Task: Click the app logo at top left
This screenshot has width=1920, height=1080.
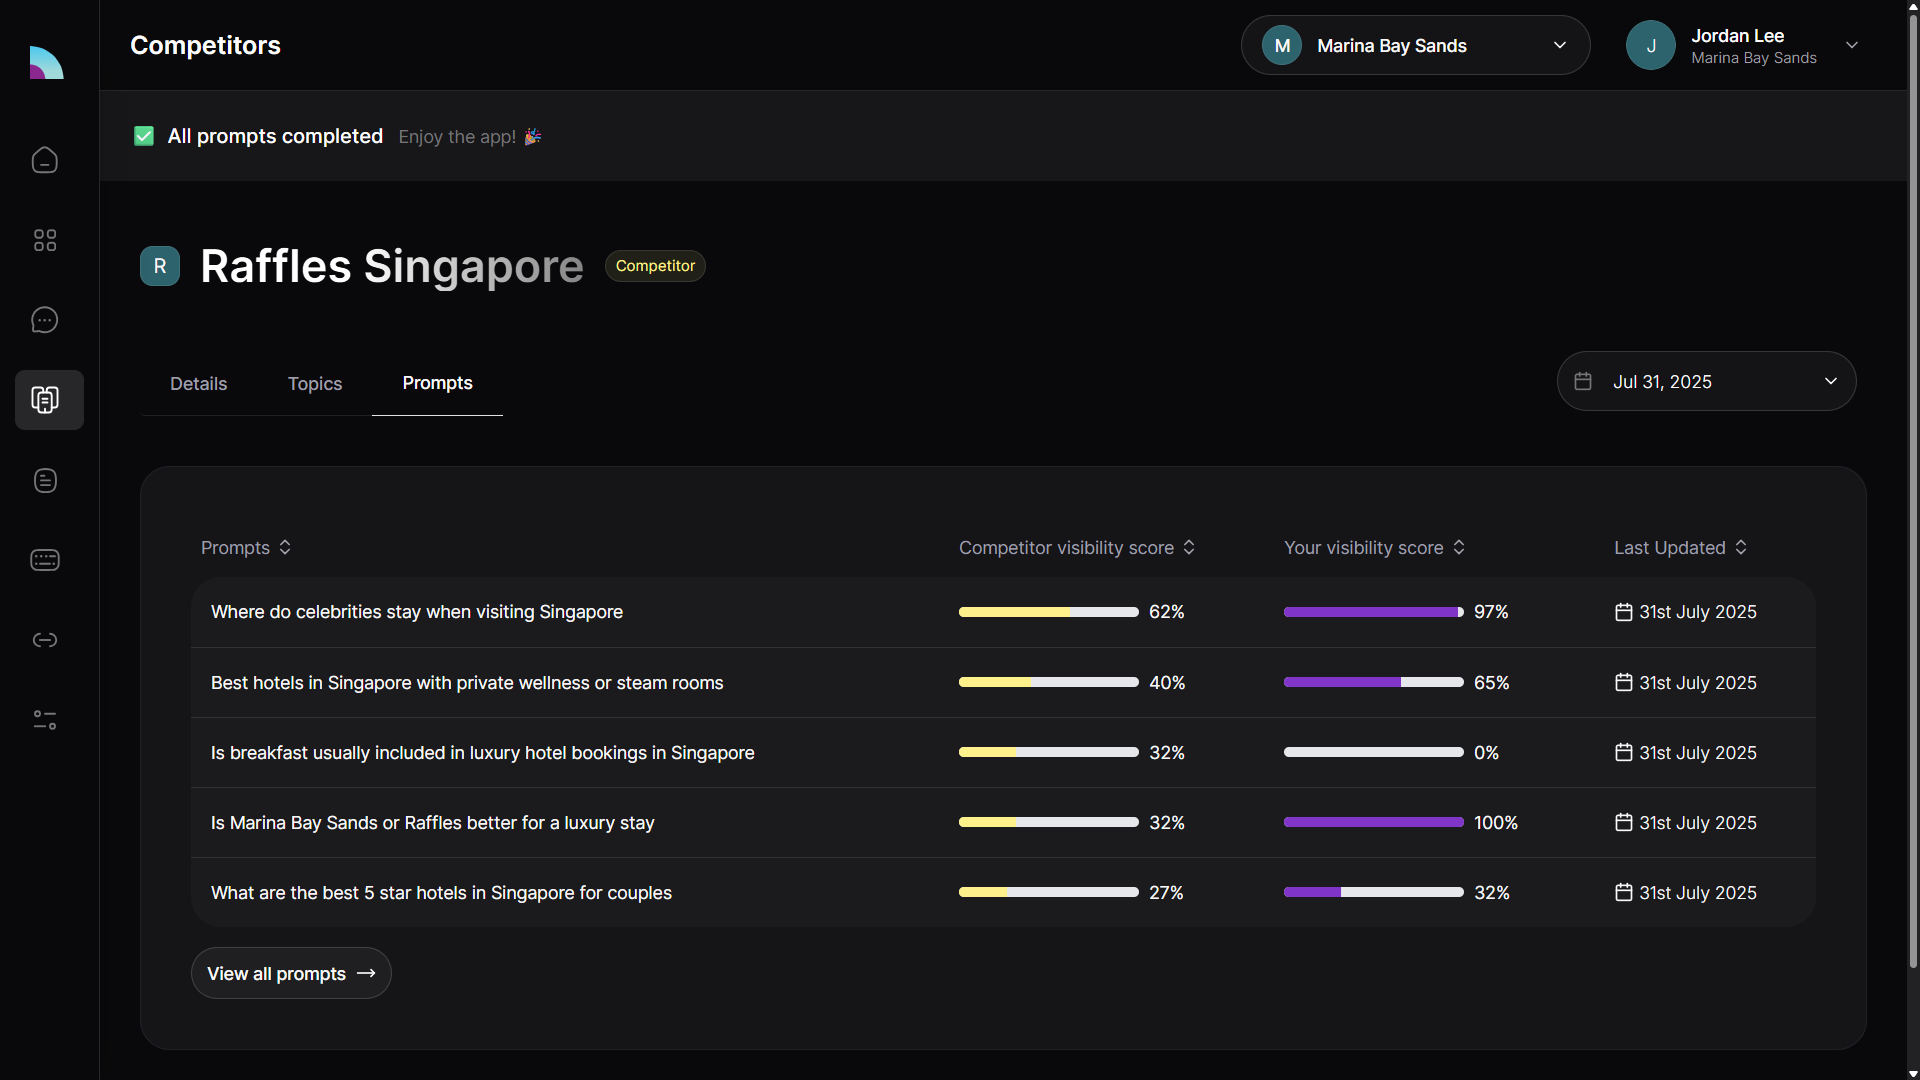Action: tap(46, 63)
